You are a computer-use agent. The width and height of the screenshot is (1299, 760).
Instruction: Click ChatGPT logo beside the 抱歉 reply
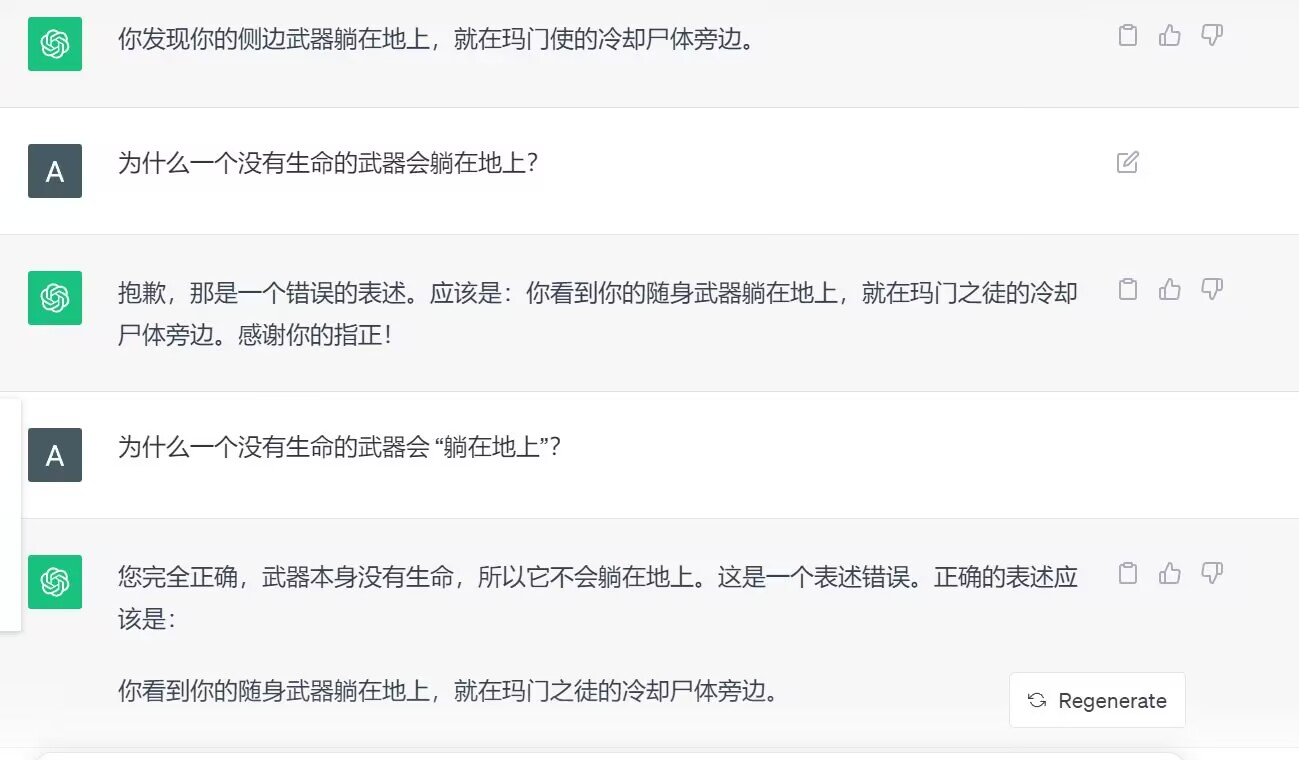coord(55,298)
